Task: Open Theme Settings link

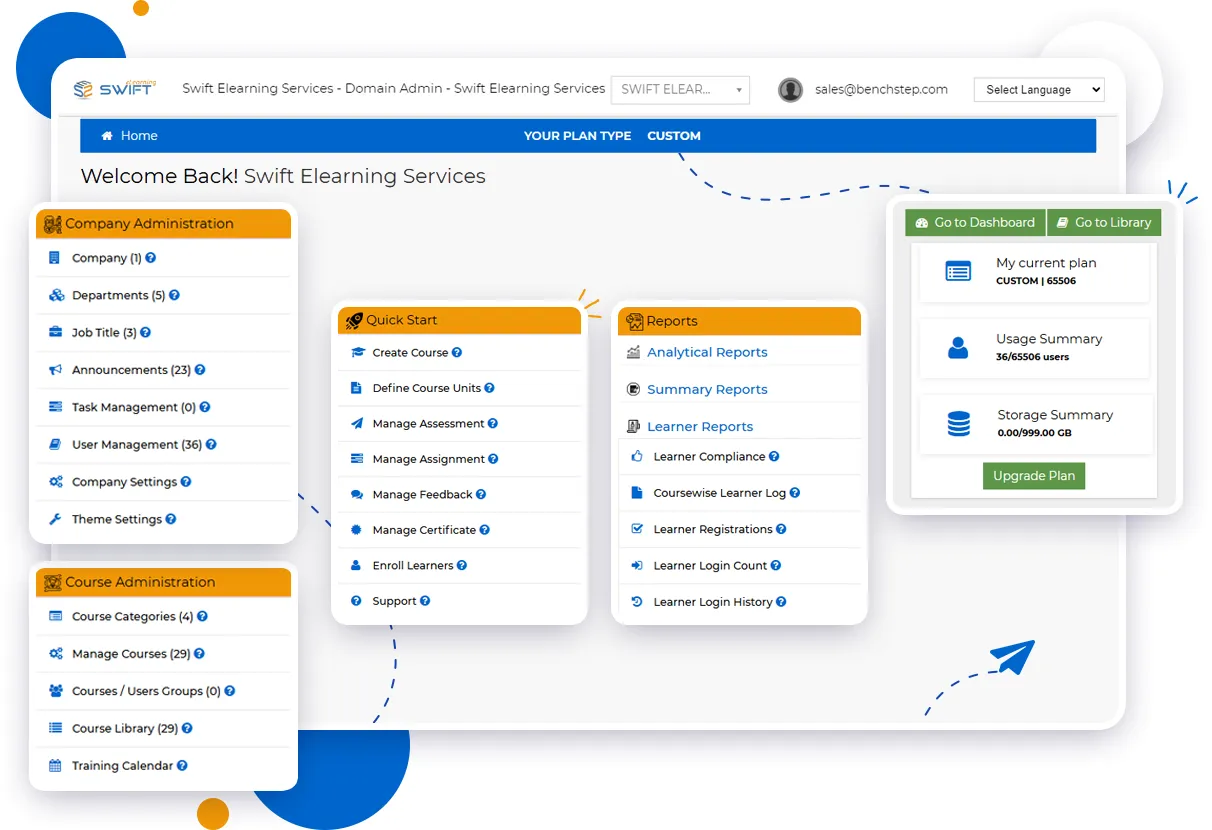Action: (117, 519)
